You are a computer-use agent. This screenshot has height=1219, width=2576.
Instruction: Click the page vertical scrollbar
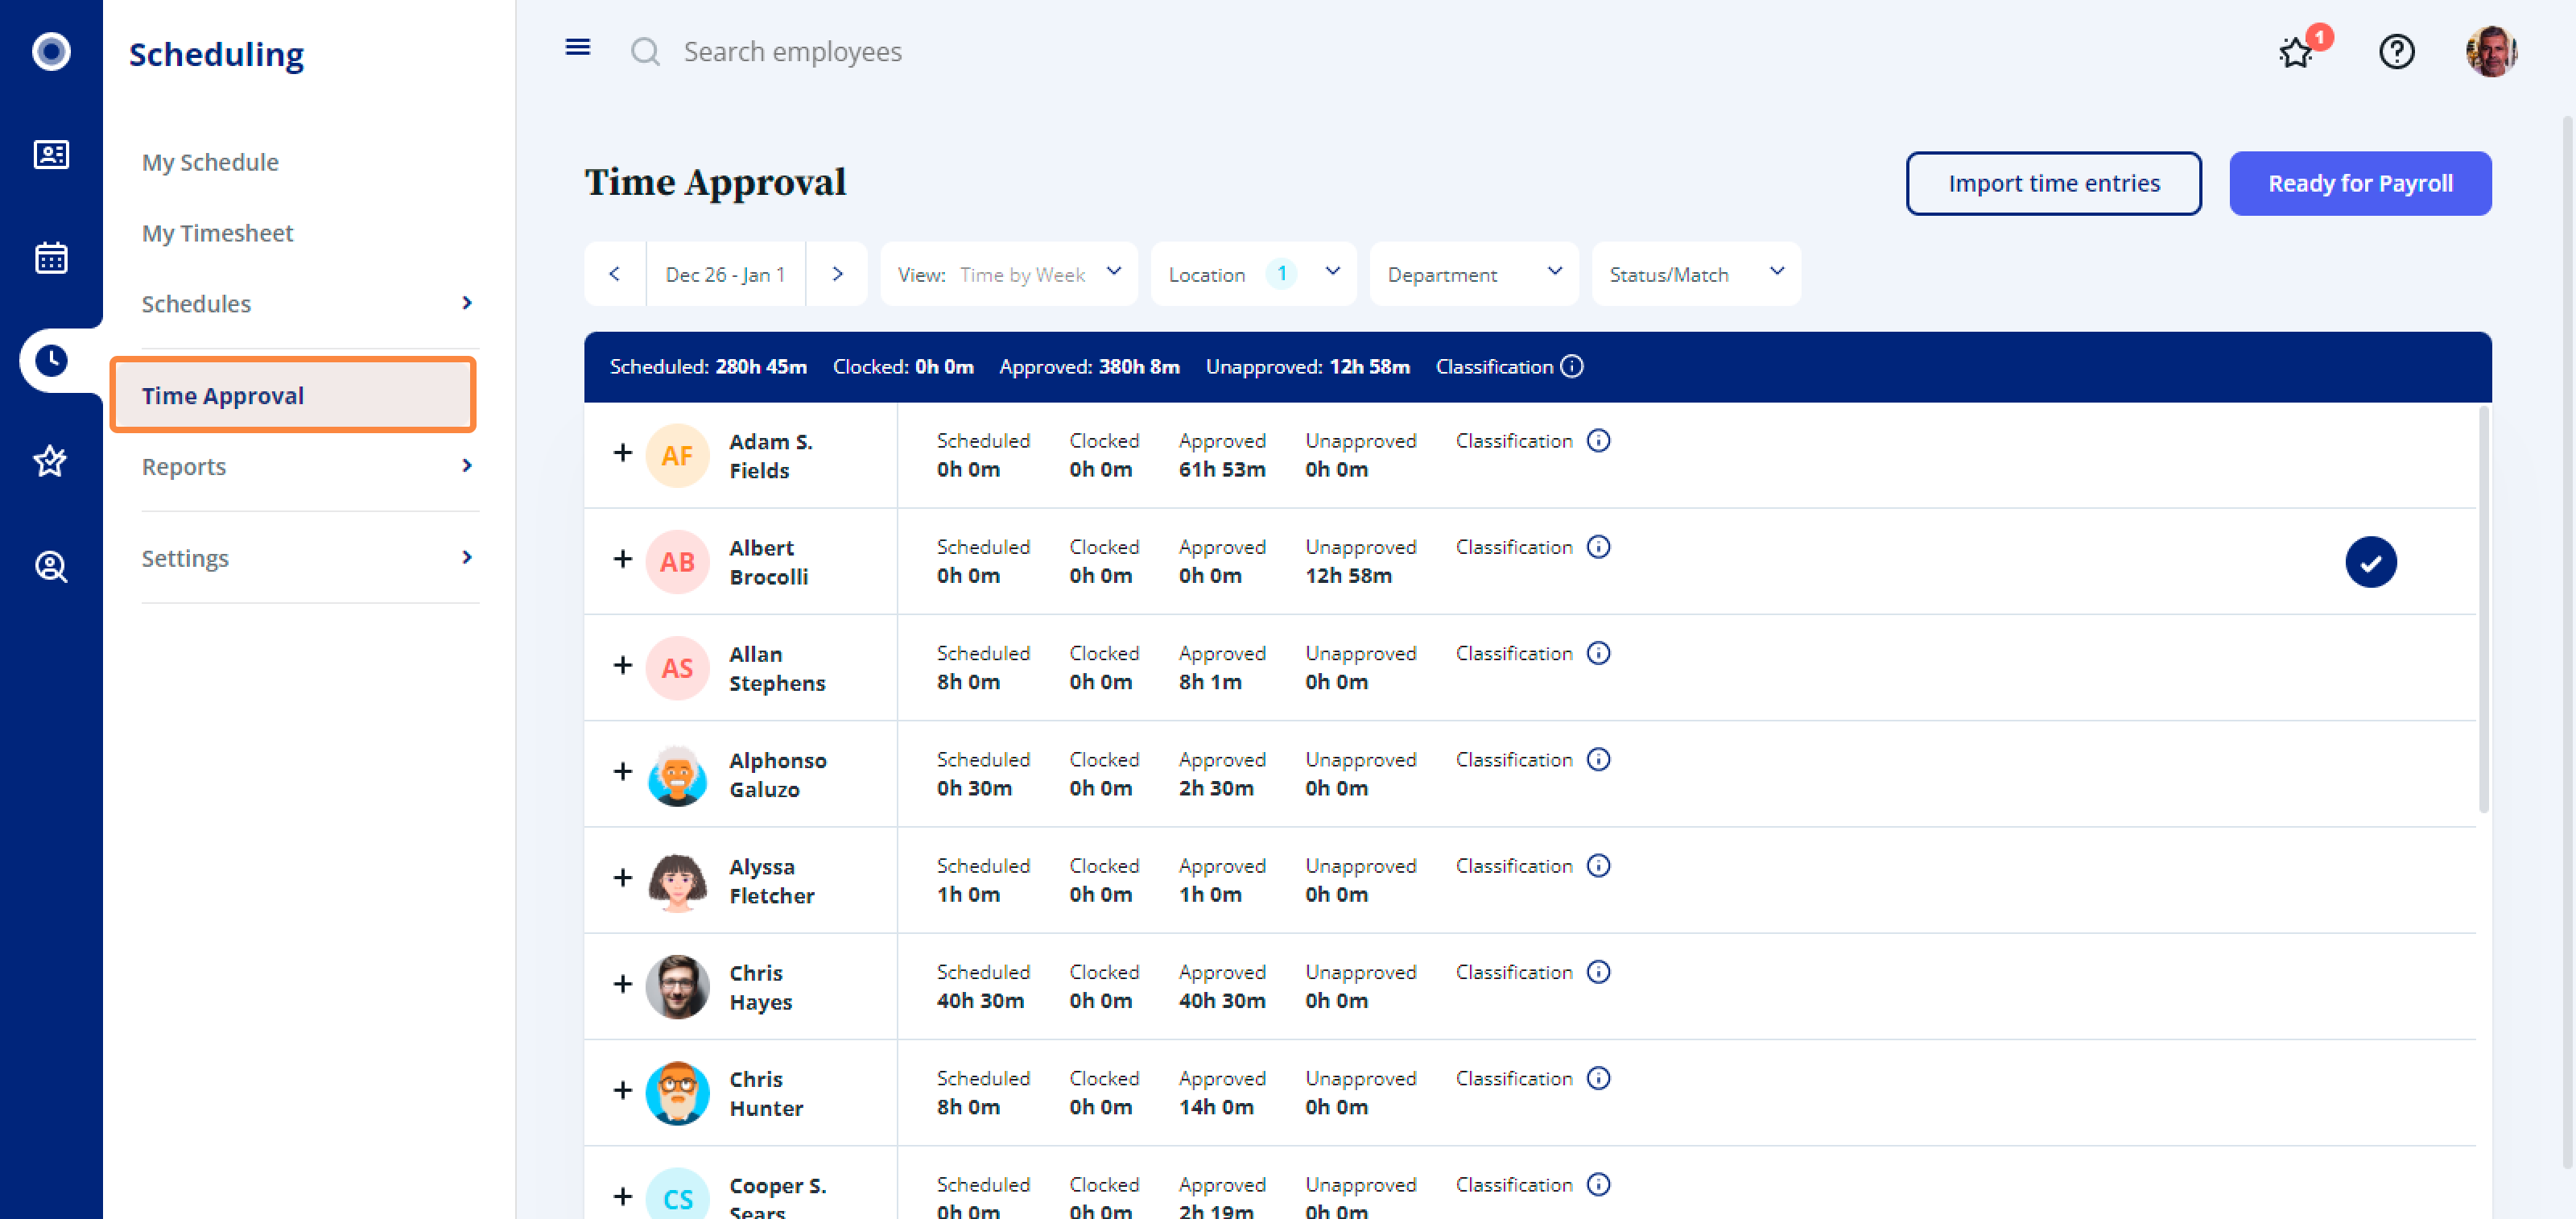[2566, 640]
